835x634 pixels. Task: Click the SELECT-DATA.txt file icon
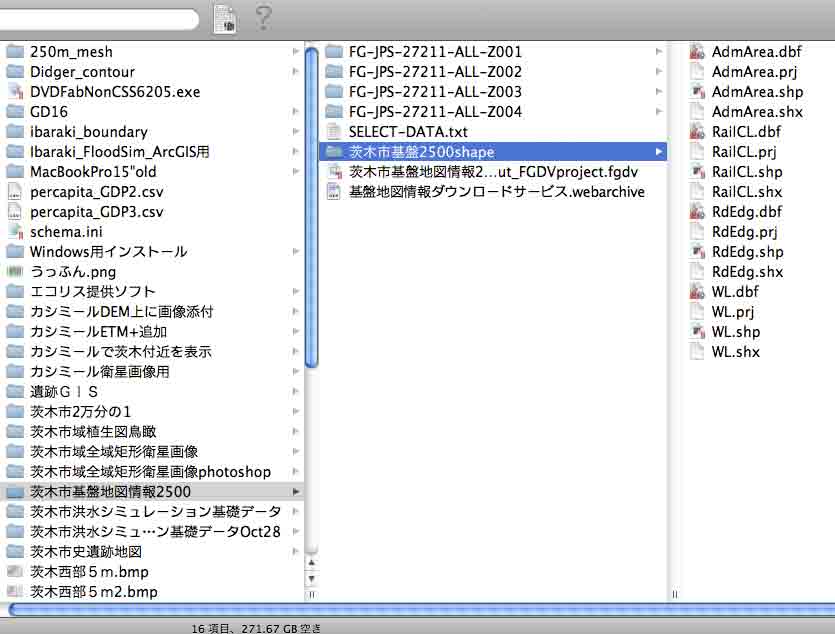[334, 131]
